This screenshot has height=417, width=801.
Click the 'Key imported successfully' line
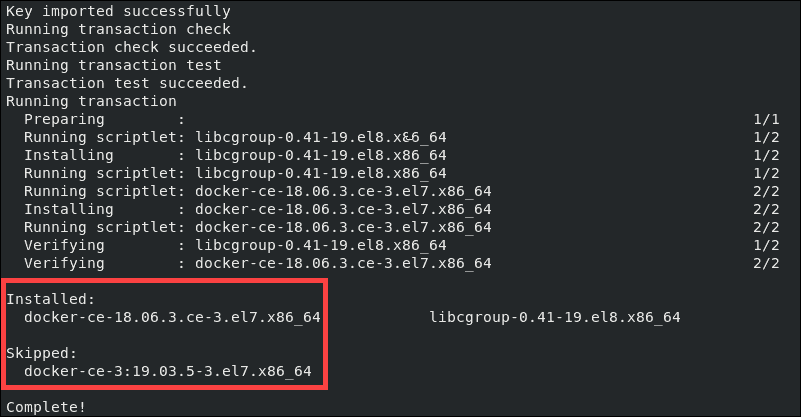click(118, 12)
